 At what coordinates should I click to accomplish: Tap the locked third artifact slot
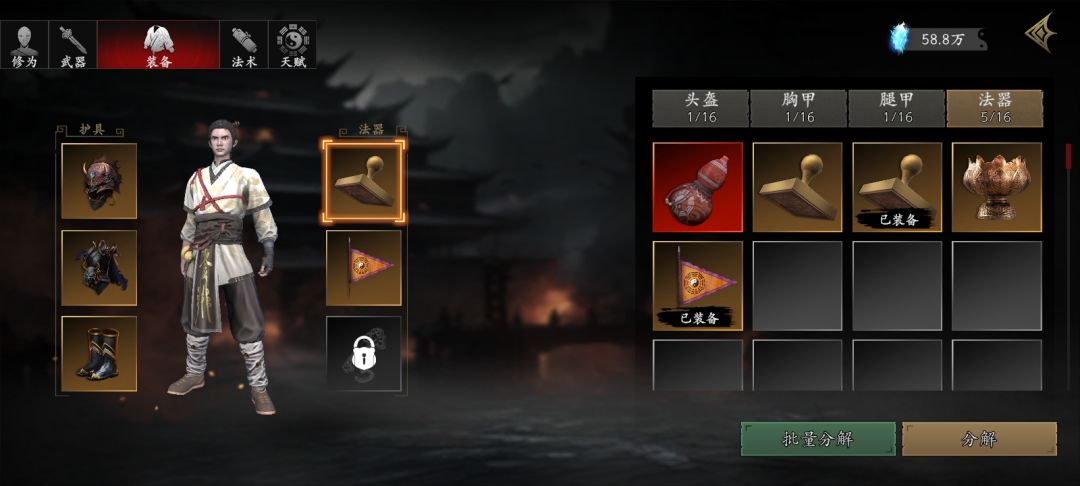tap(364, 354)
